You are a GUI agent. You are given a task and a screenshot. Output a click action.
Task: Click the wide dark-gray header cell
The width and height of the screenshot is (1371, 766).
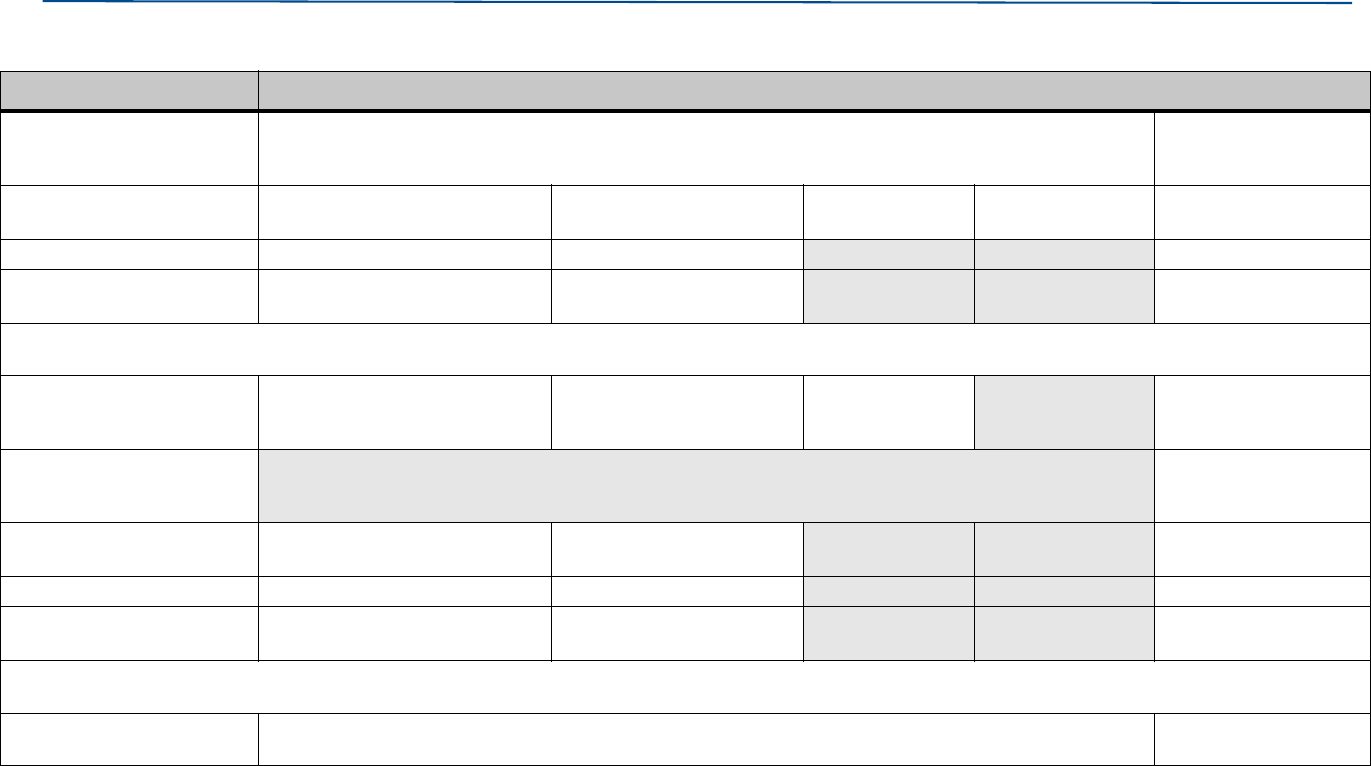[x=813, y=91]
